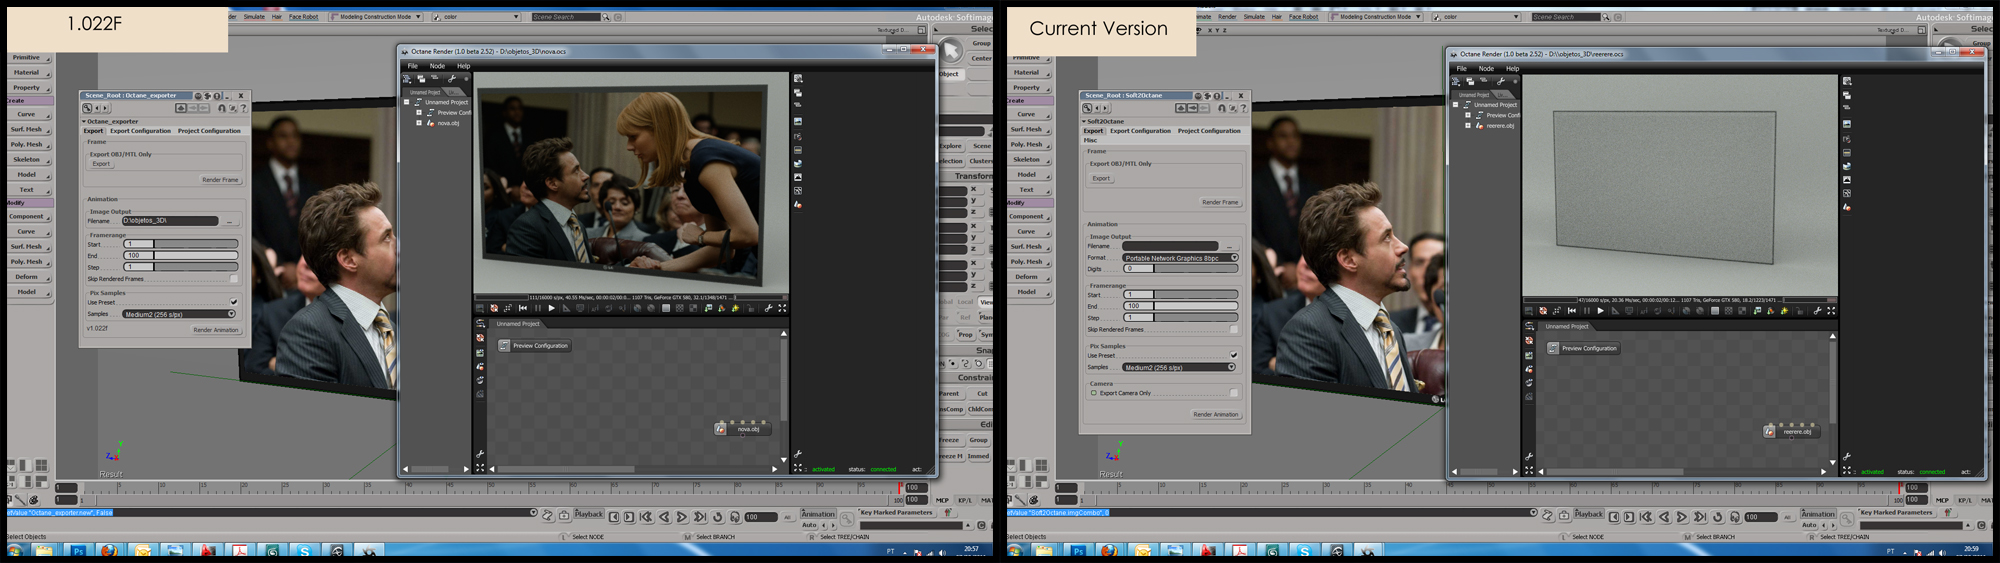Open Samples dropdown in Octane_exporter panel
The height and width of the screenshot is (563, 2000).
pos(179,314)
